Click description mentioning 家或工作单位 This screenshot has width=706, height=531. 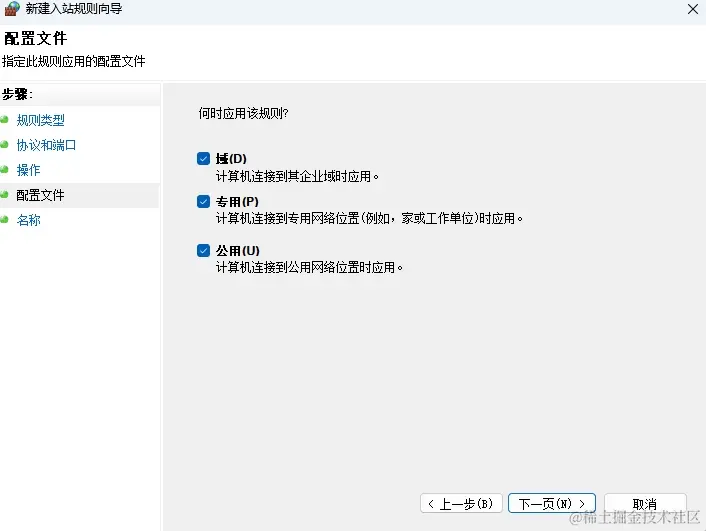point(369,218)
